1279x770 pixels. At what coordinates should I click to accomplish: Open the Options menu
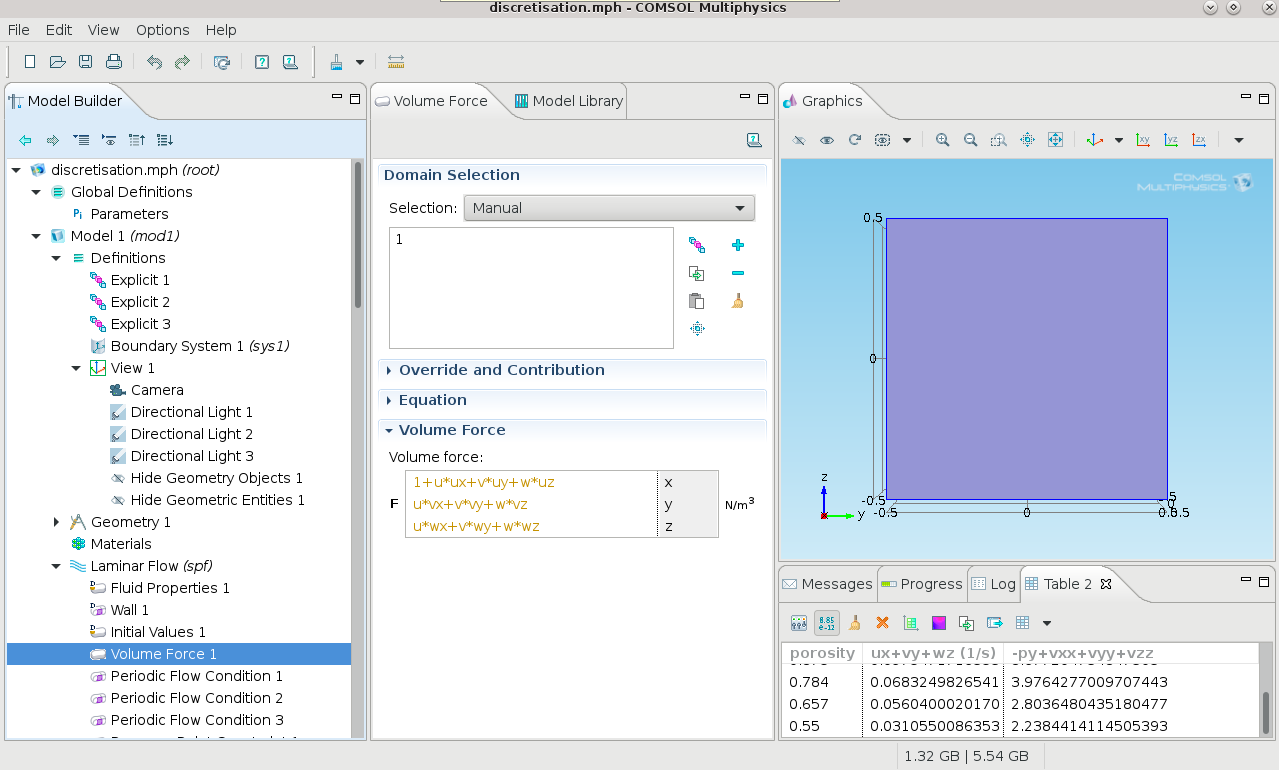[x=162, y=30]
